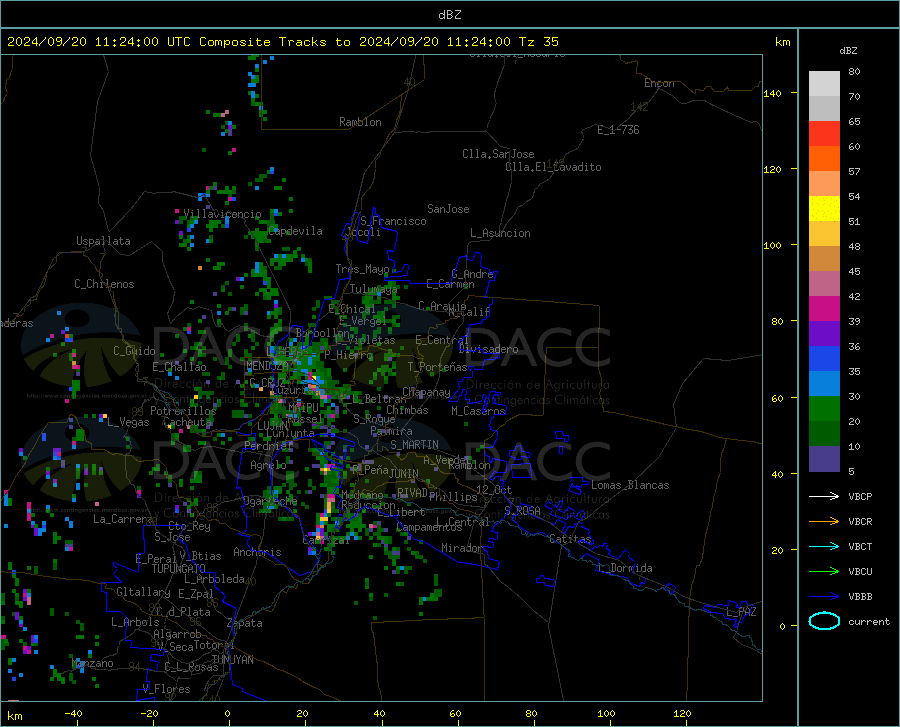Click the Villavicencio map label
The width and height of the screenshot is (900, 727).
[x=222, y=214]
